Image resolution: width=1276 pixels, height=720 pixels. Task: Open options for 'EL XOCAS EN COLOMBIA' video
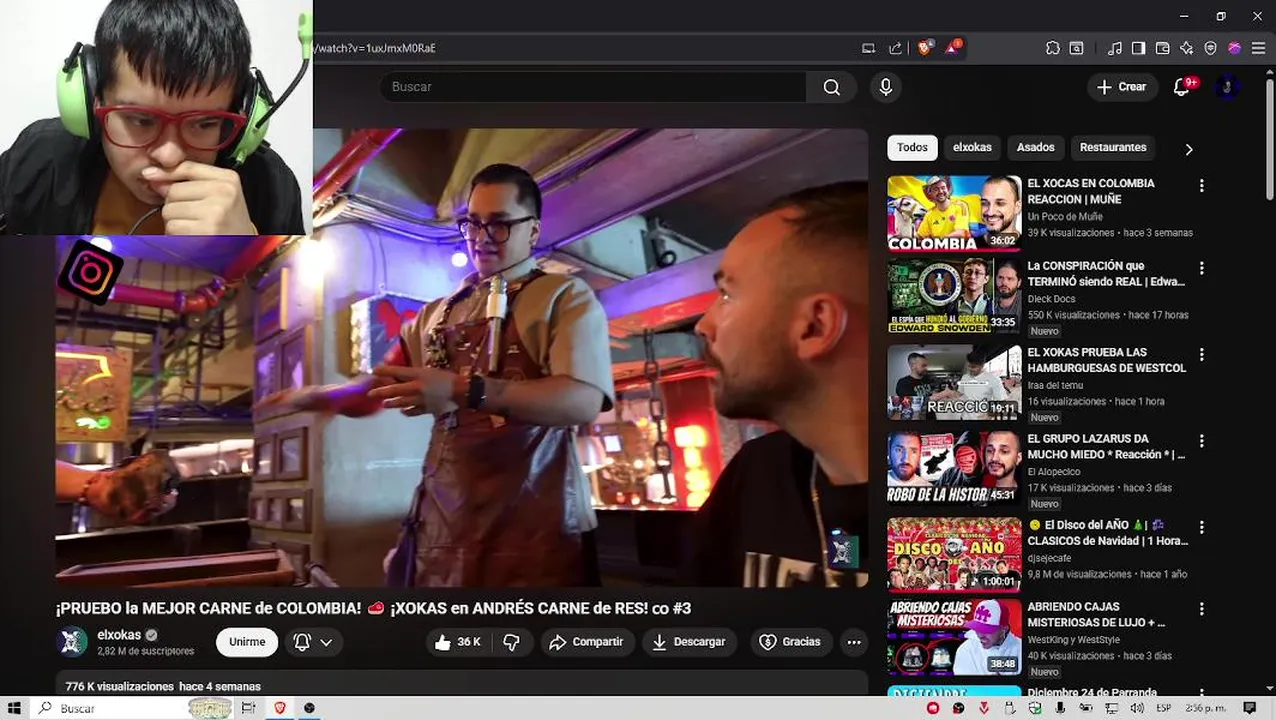pos(1202,186)
